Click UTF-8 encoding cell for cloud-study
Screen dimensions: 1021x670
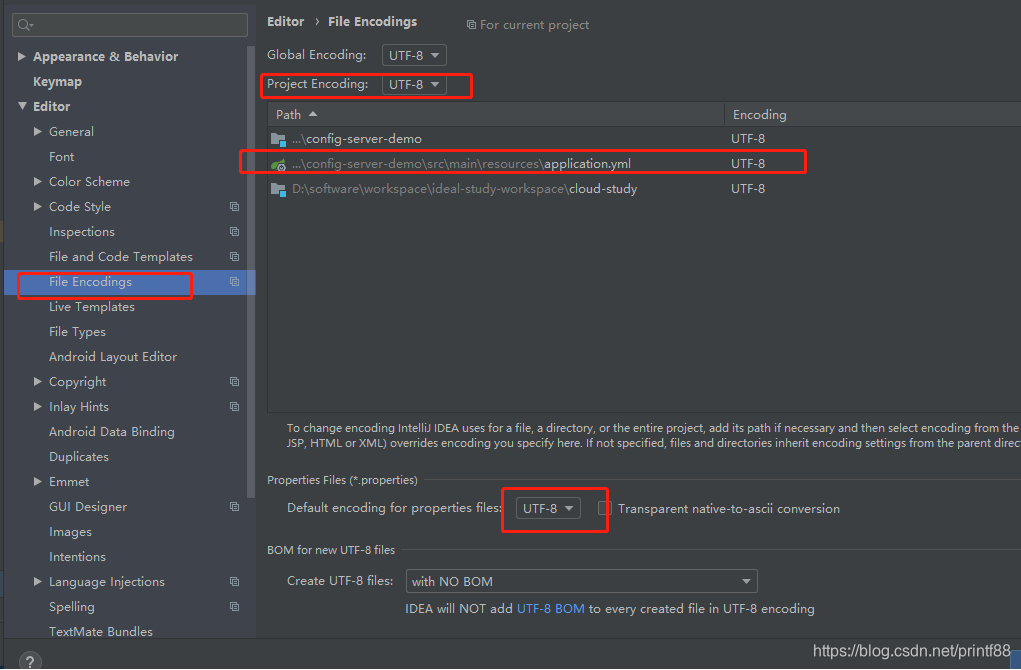[748, 189]
